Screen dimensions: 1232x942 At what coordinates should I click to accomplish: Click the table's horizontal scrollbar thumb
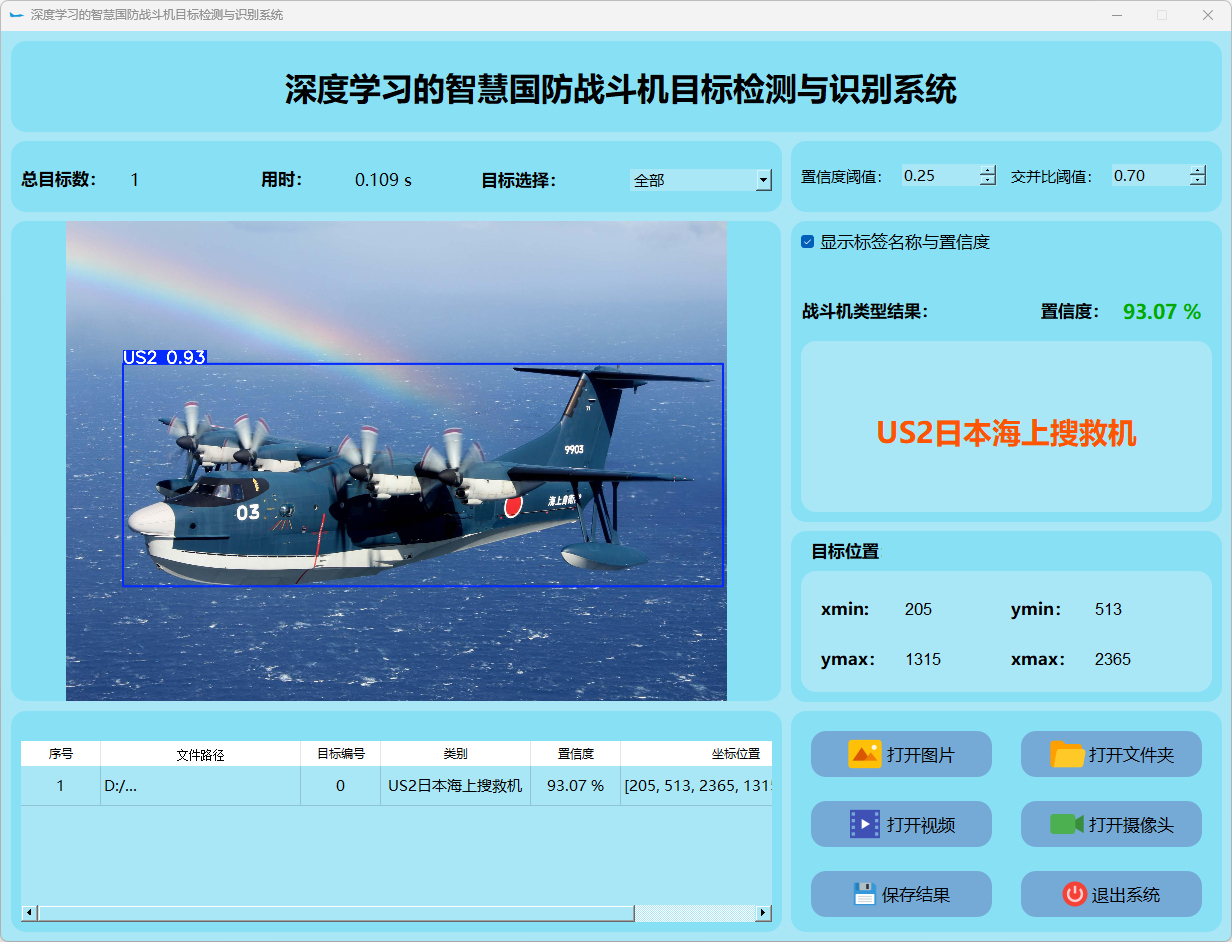click(x=335, y=913)
